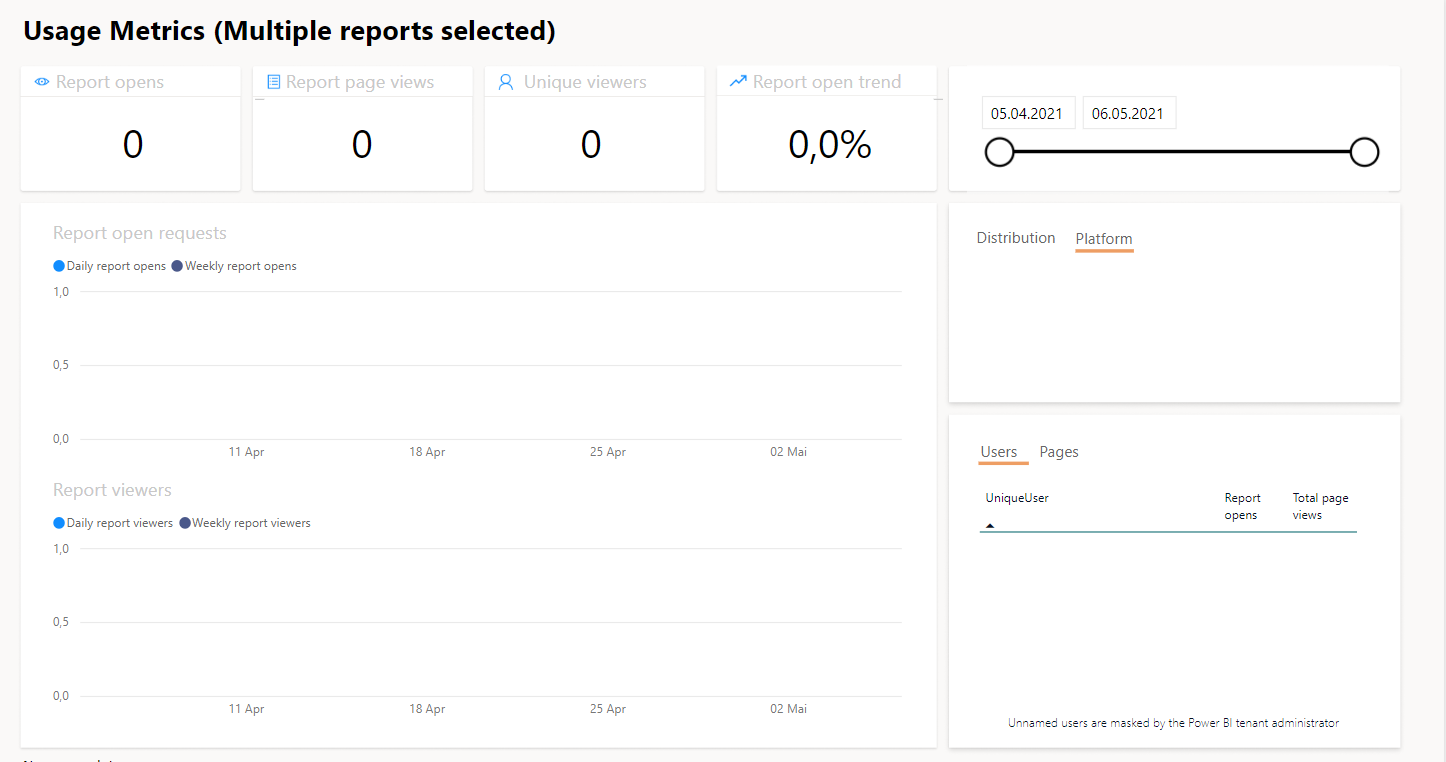1446x762 pixels.
Task: Click 02 Mai on the Report viewers chart axis
Action: click(788, 709)
